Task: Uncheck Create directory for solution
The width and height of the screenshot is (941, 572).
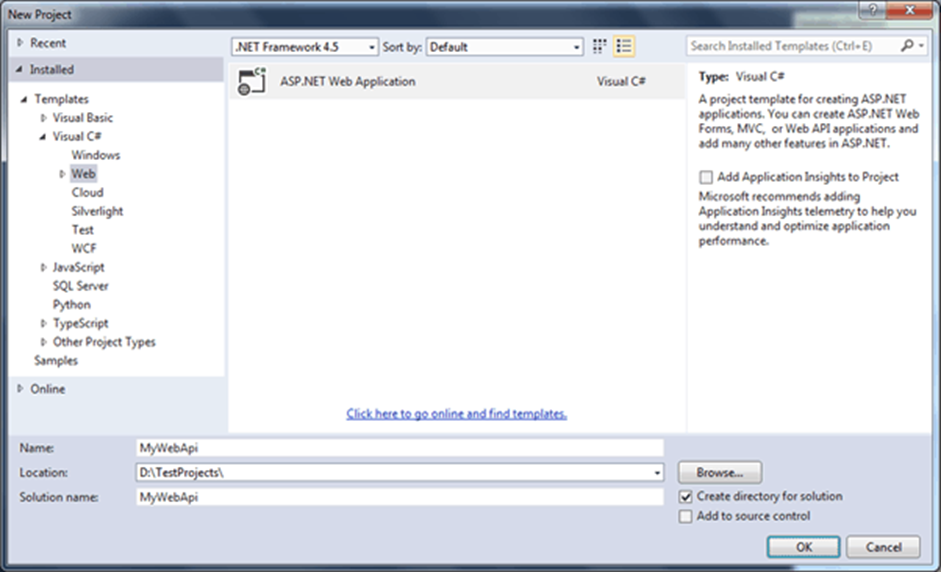Action: coord(685,497)
